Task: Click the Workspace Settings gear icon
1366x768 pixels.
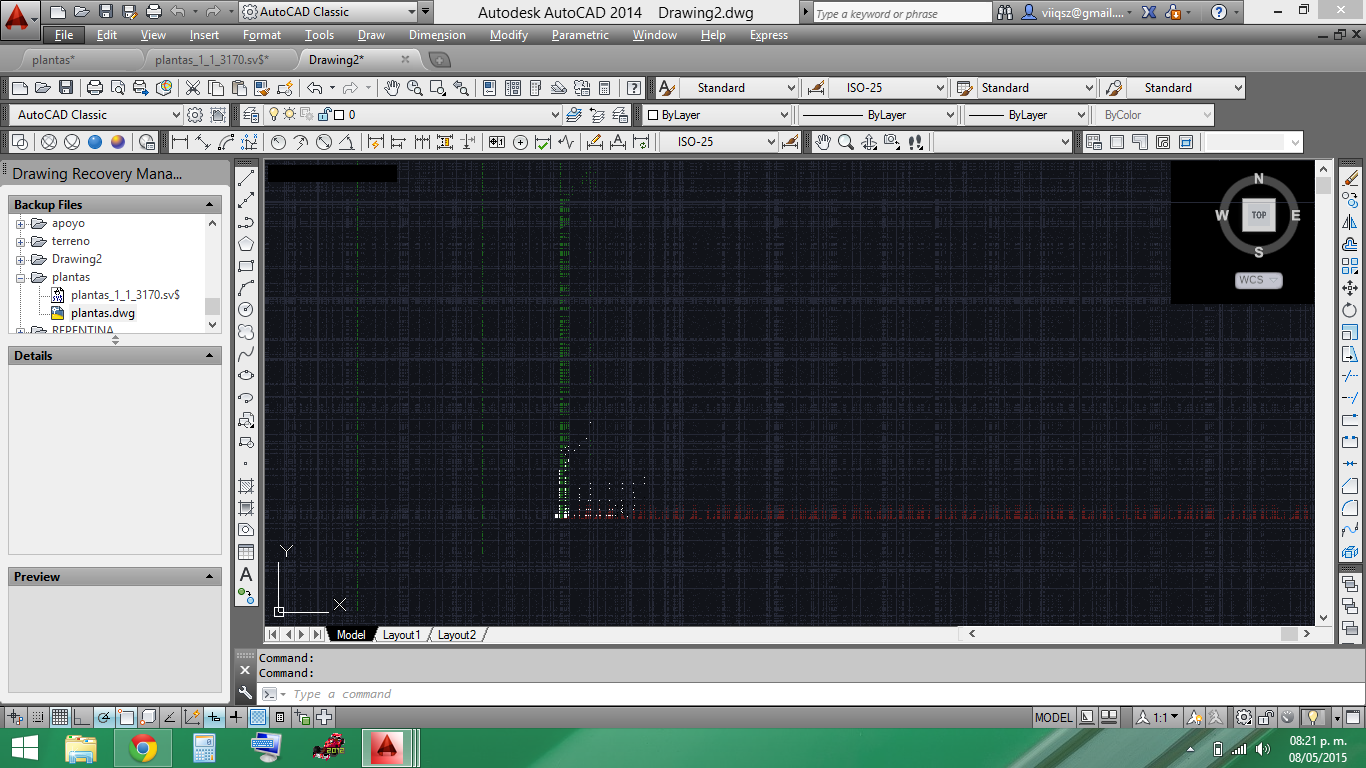Action: coord(195,115)
